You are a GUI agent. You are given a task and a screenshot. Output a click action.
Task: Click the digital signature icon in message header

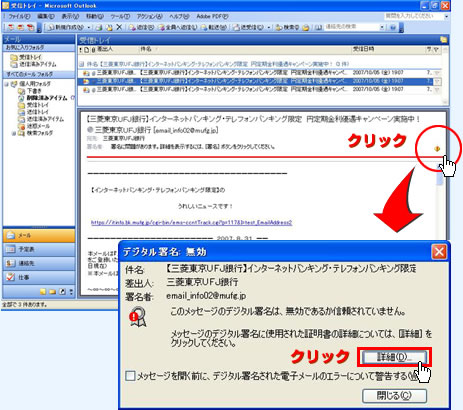[x=437, y=149]
